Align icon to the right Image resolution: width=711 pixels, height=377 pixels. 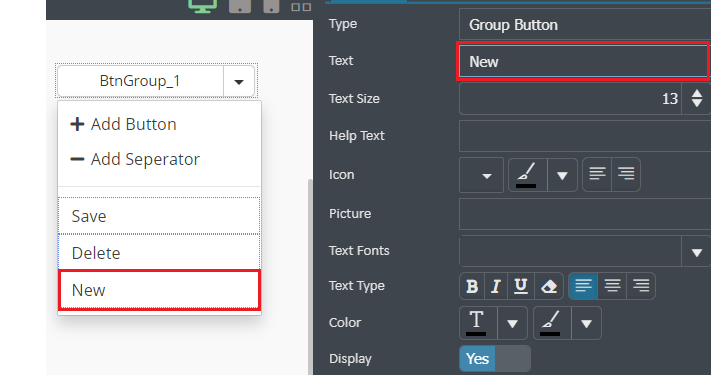point(626,175)
